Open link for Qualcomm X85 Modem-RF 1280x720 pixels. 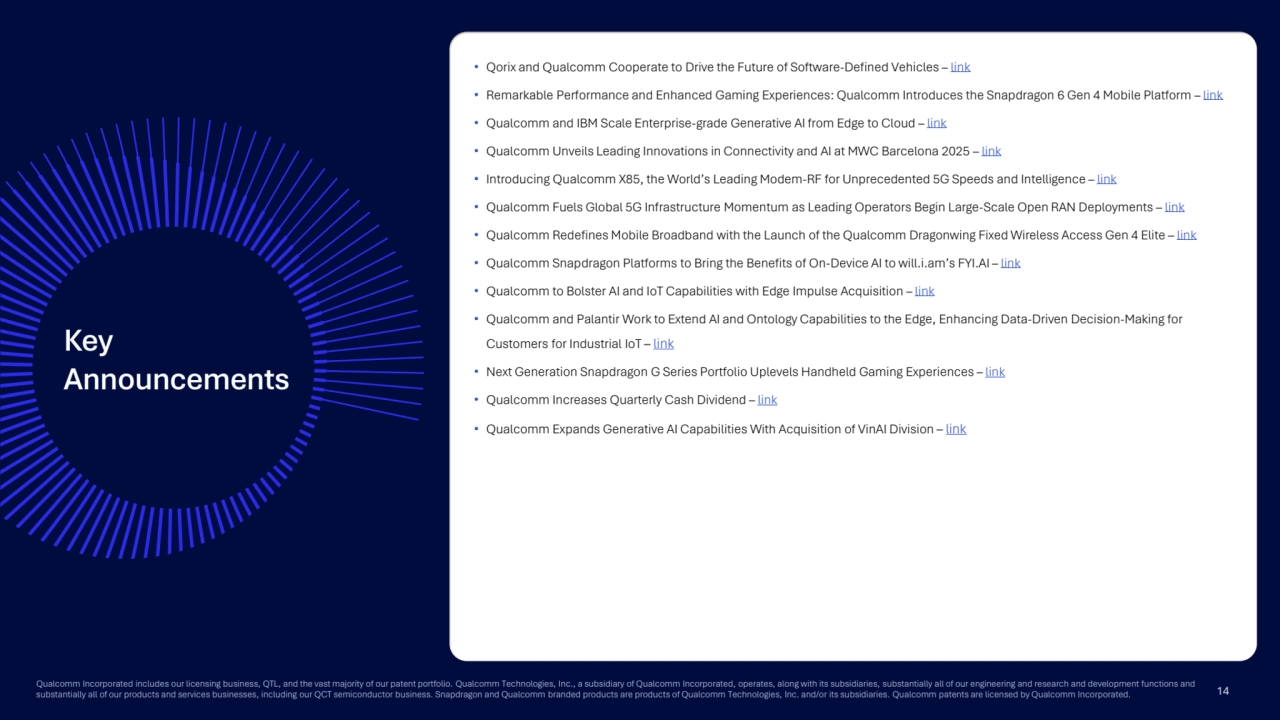coord(1106,179)
